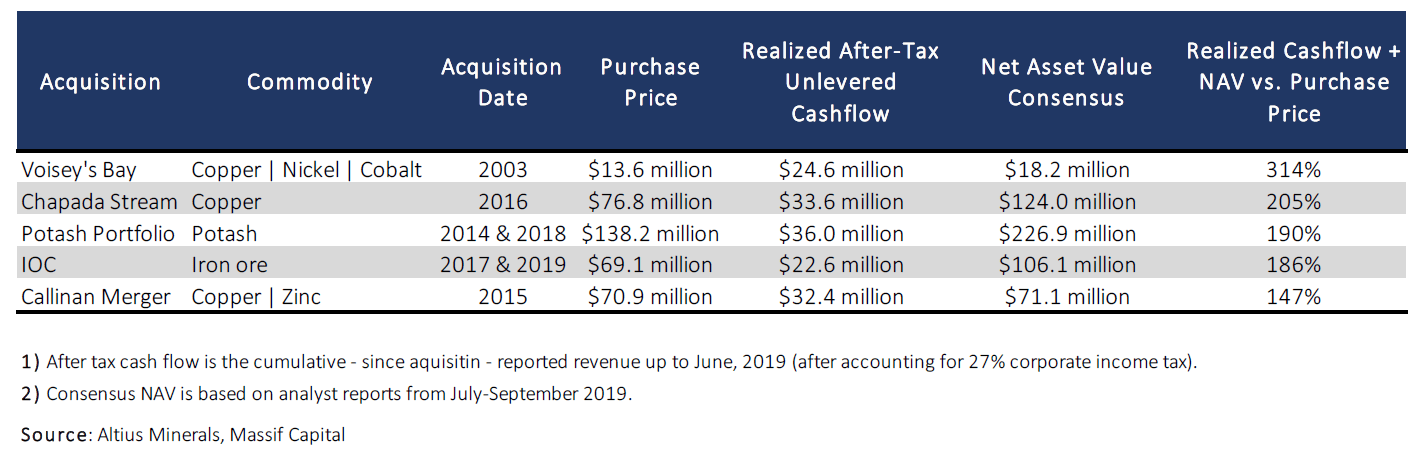The width and height of the screenshot is (1422, 454).
Task: Click the Acquisition column header
Action: (x=100, y=82)
